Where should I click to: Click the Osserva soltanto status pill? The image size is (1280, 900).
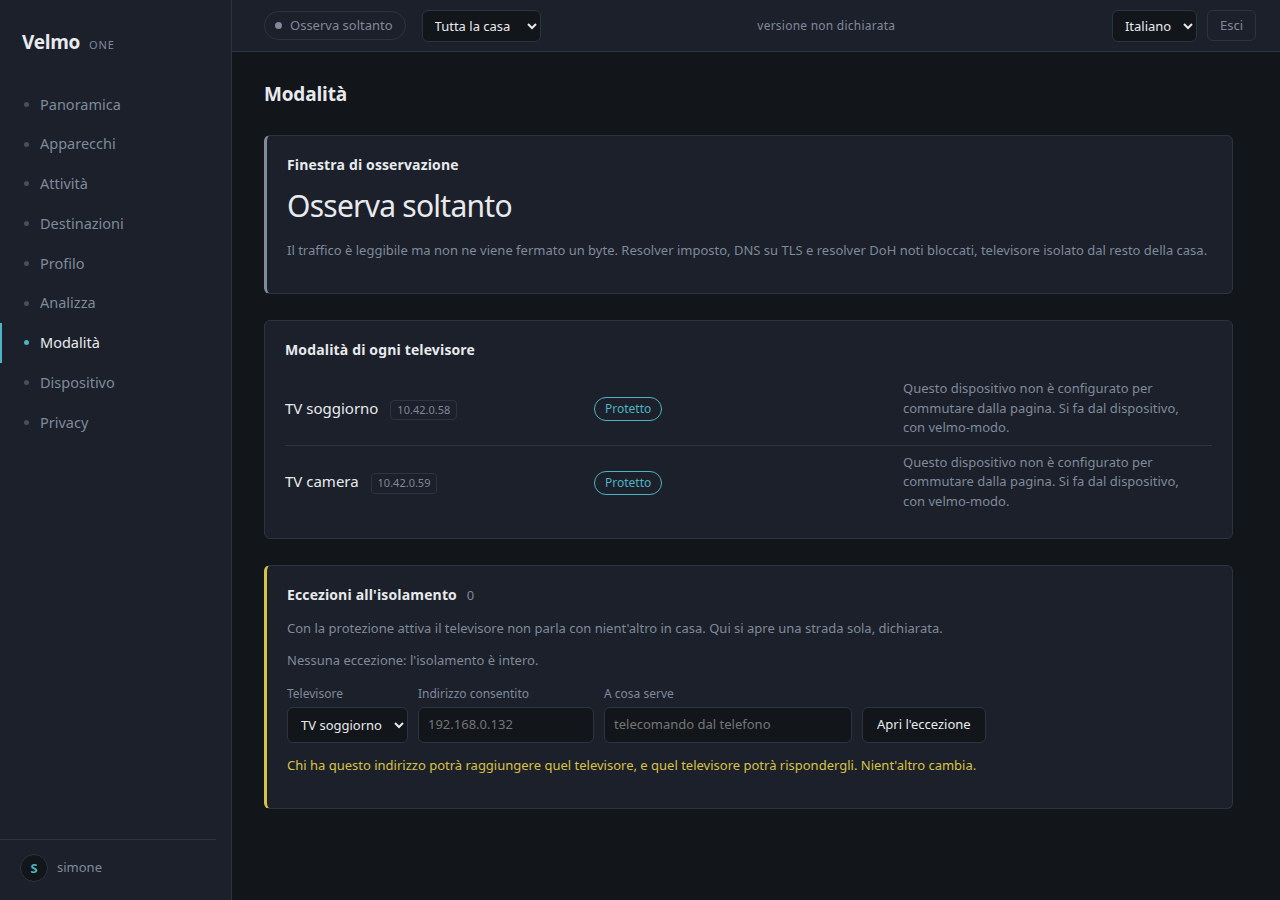(335, 26)
